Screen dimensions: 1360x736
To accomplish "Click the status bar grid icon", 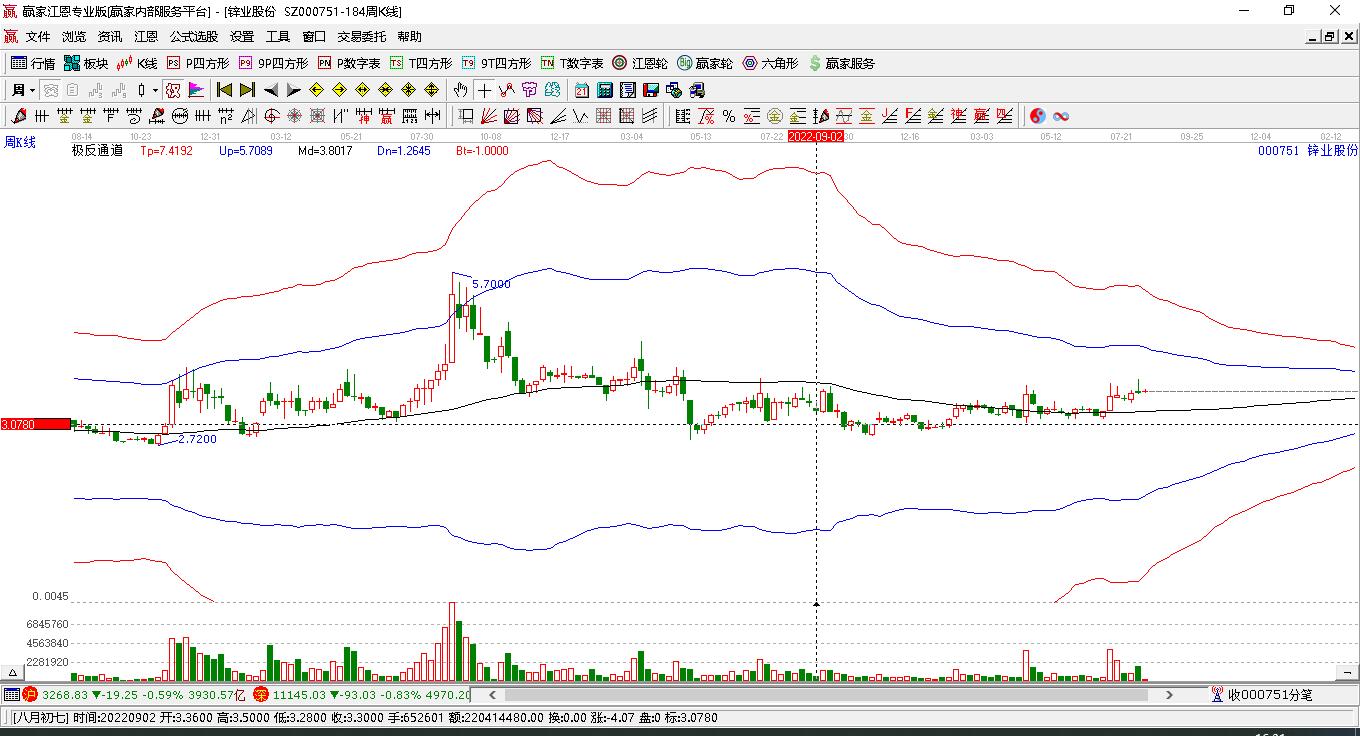I will [11, 694].
